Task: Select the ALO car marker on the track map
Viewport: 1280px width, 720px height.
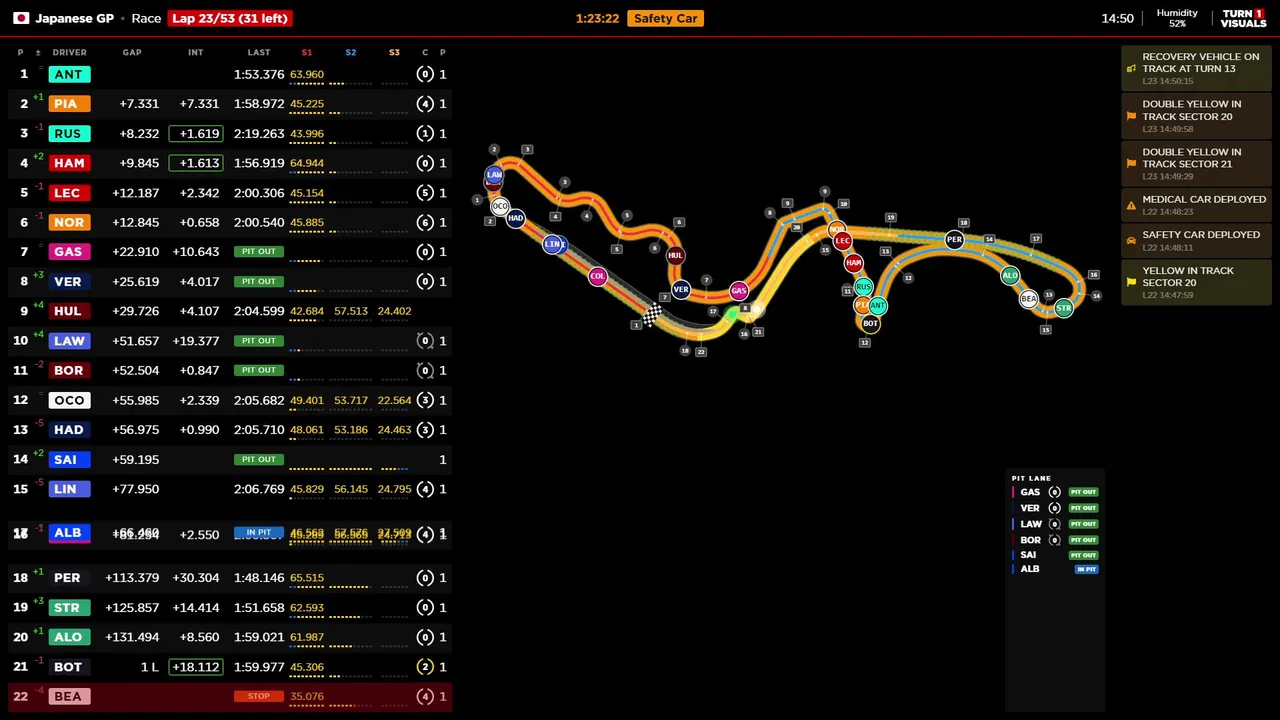Action: (1010, 276)
